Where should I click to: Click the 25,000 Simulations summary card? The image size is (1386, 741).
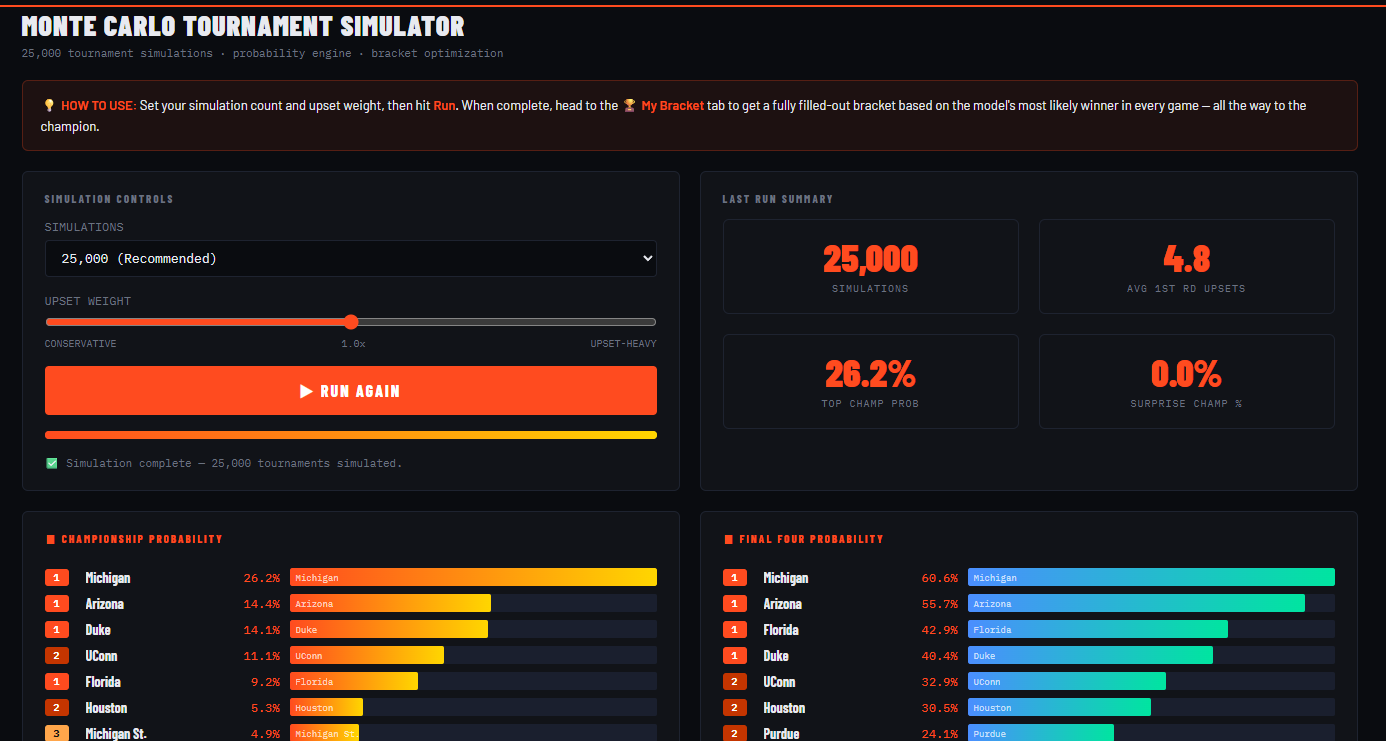870,266
